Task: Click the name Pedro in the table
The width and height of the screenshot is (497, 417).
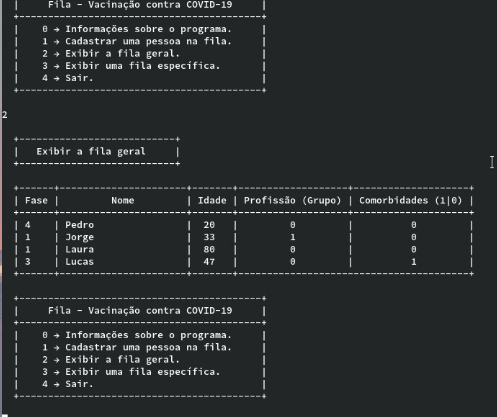Action: pyautogui.click(x=79, y=225)
